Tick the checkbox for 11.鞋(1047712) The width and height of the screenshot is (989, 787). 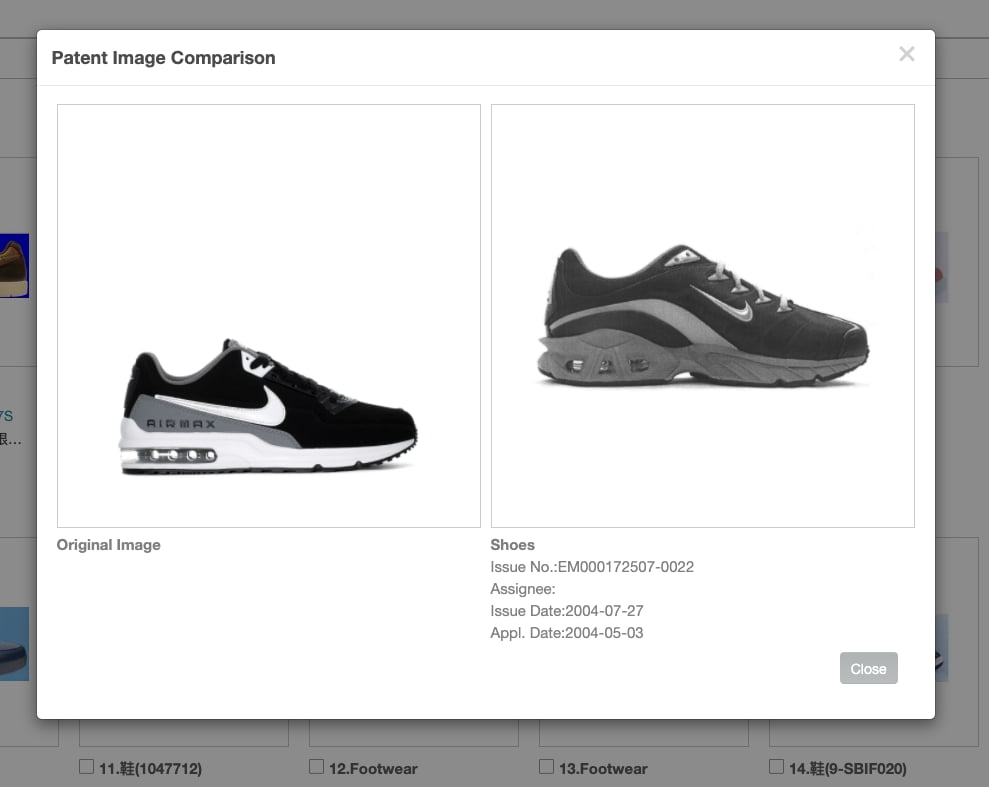click(x=86, y=767)
